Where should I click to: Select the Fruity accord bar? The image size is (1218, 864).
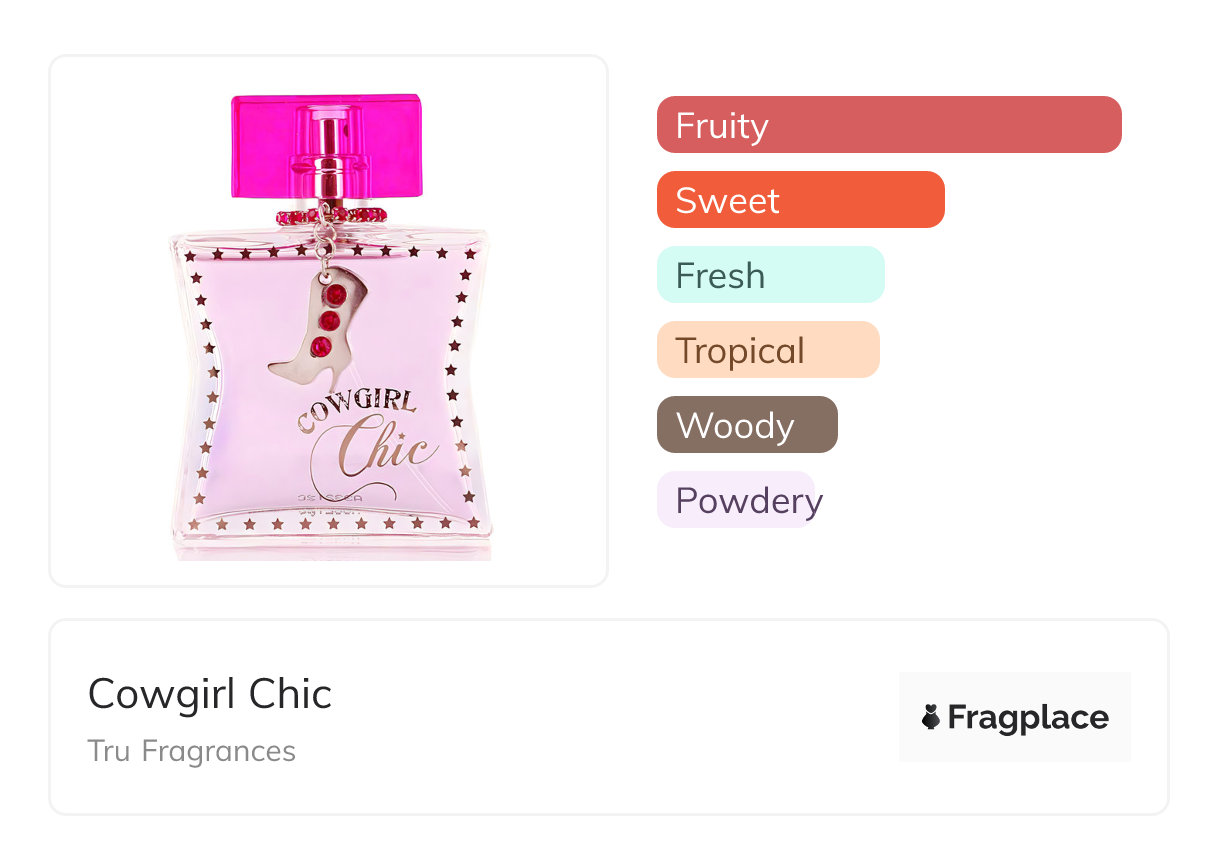coord(888,125)
